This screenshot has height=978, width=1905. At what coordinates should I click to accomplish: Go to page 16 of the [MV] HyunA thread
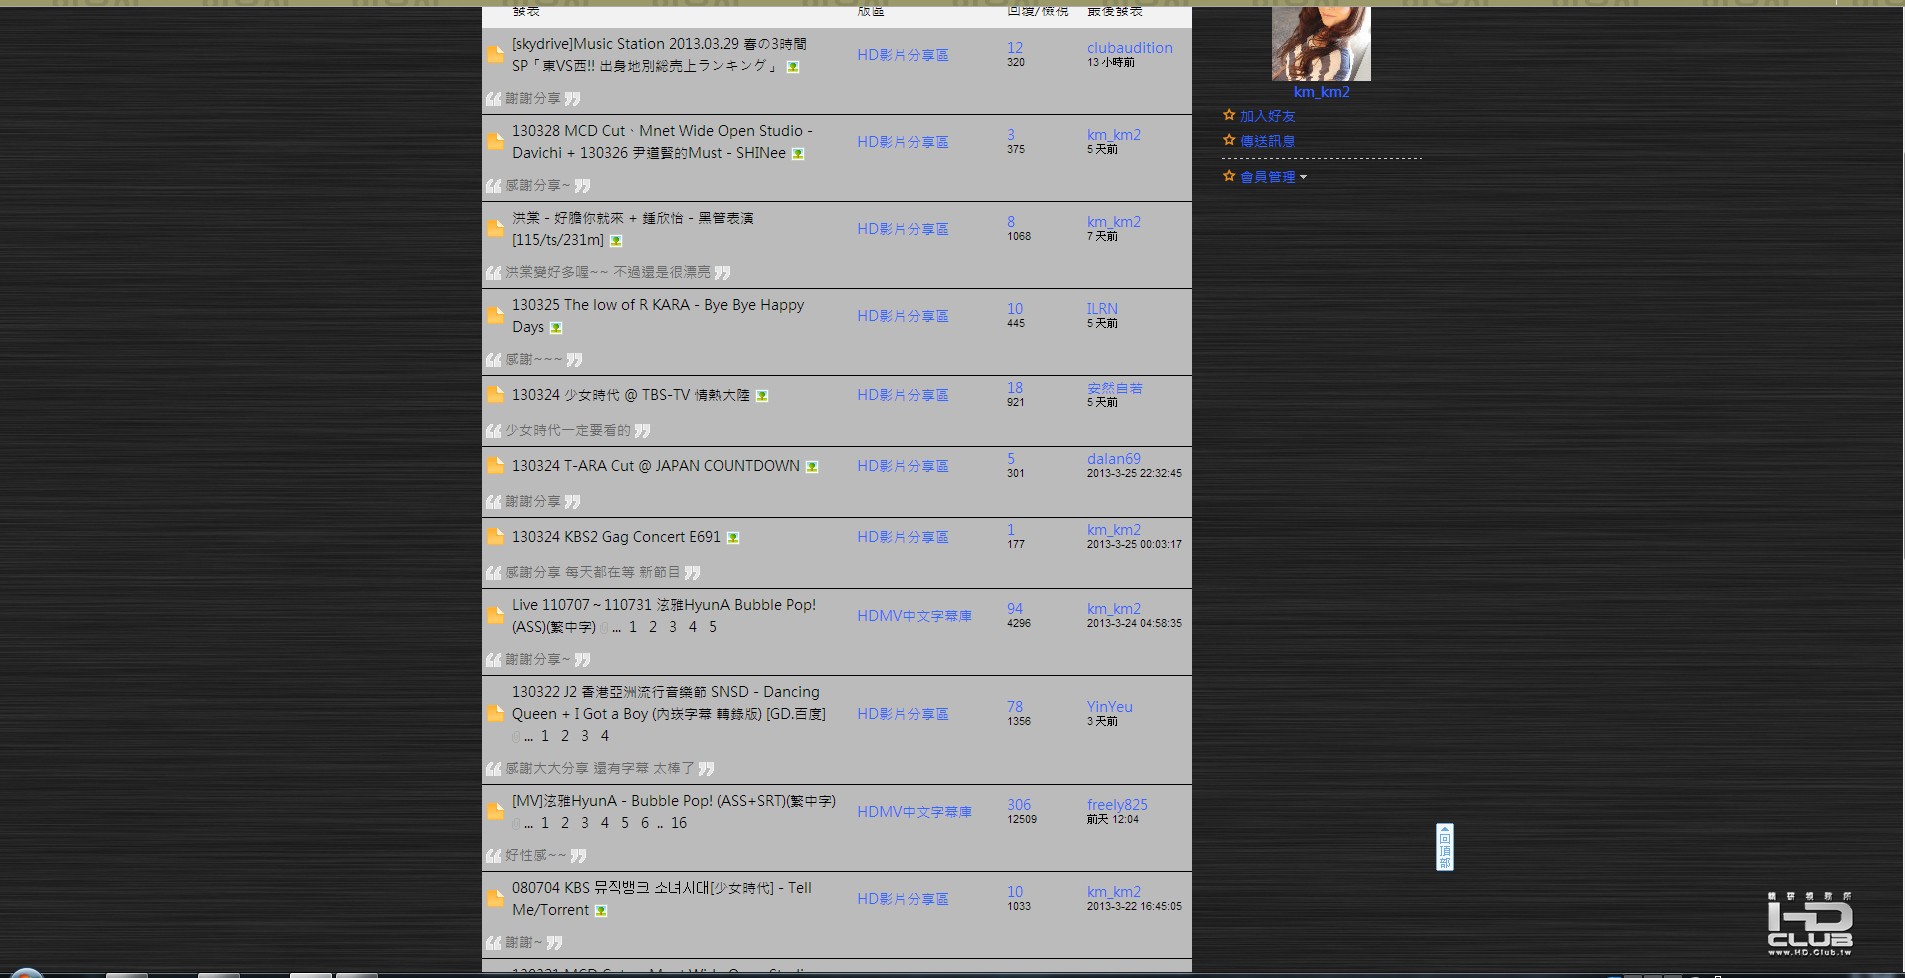[679, 823]
